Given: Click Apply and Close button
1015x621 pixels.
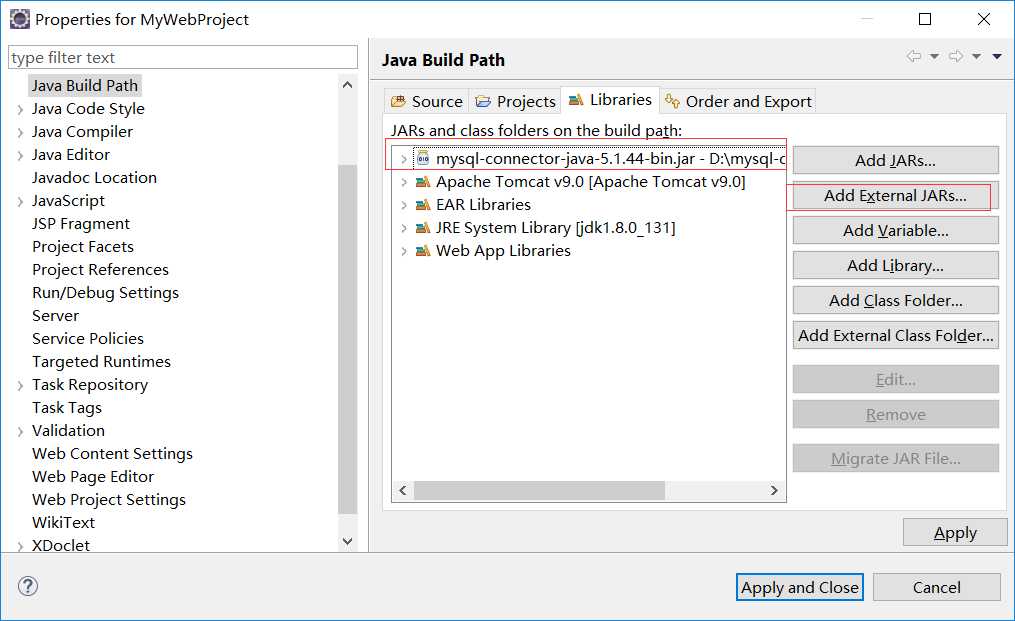Looking at the screenshot, I should (799, 587).
